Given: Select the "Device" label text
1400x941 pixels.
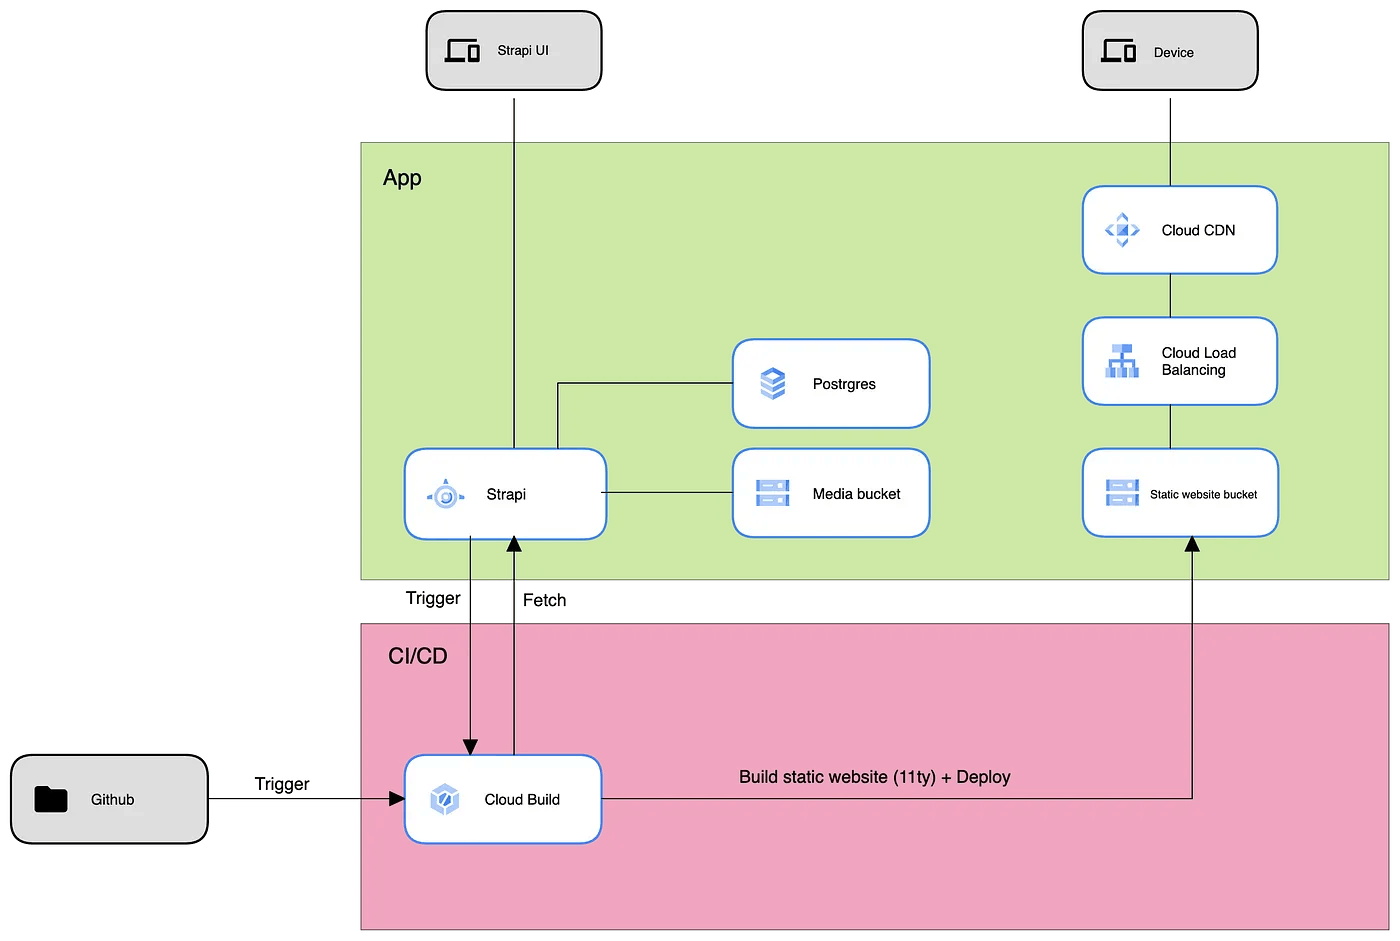Looking at the screenshot, I should [x=1173, y=52].
